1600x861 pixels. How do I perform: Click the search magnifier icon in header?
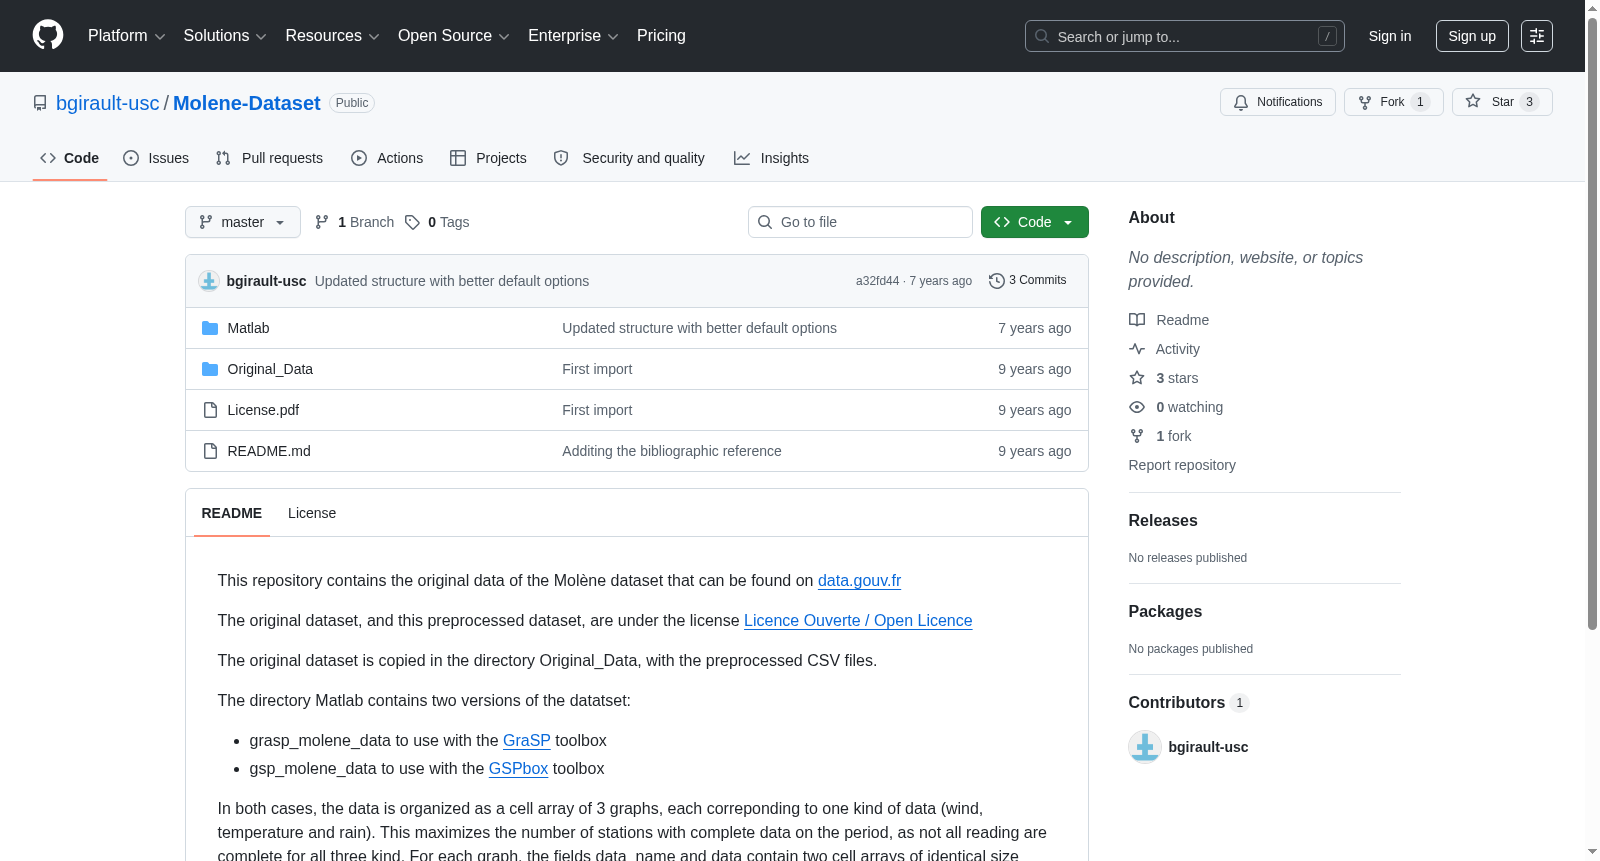[x=1042, y=36]
